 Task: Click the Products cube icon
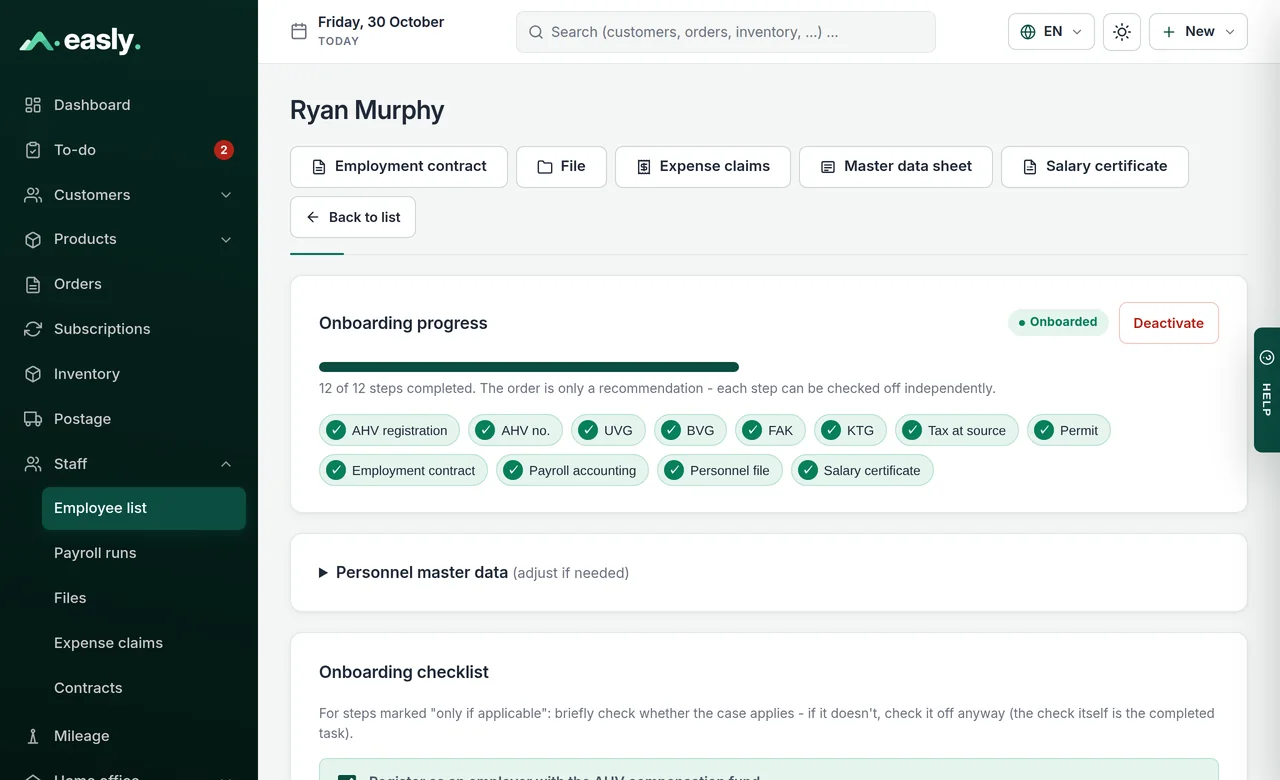(33, 239)
